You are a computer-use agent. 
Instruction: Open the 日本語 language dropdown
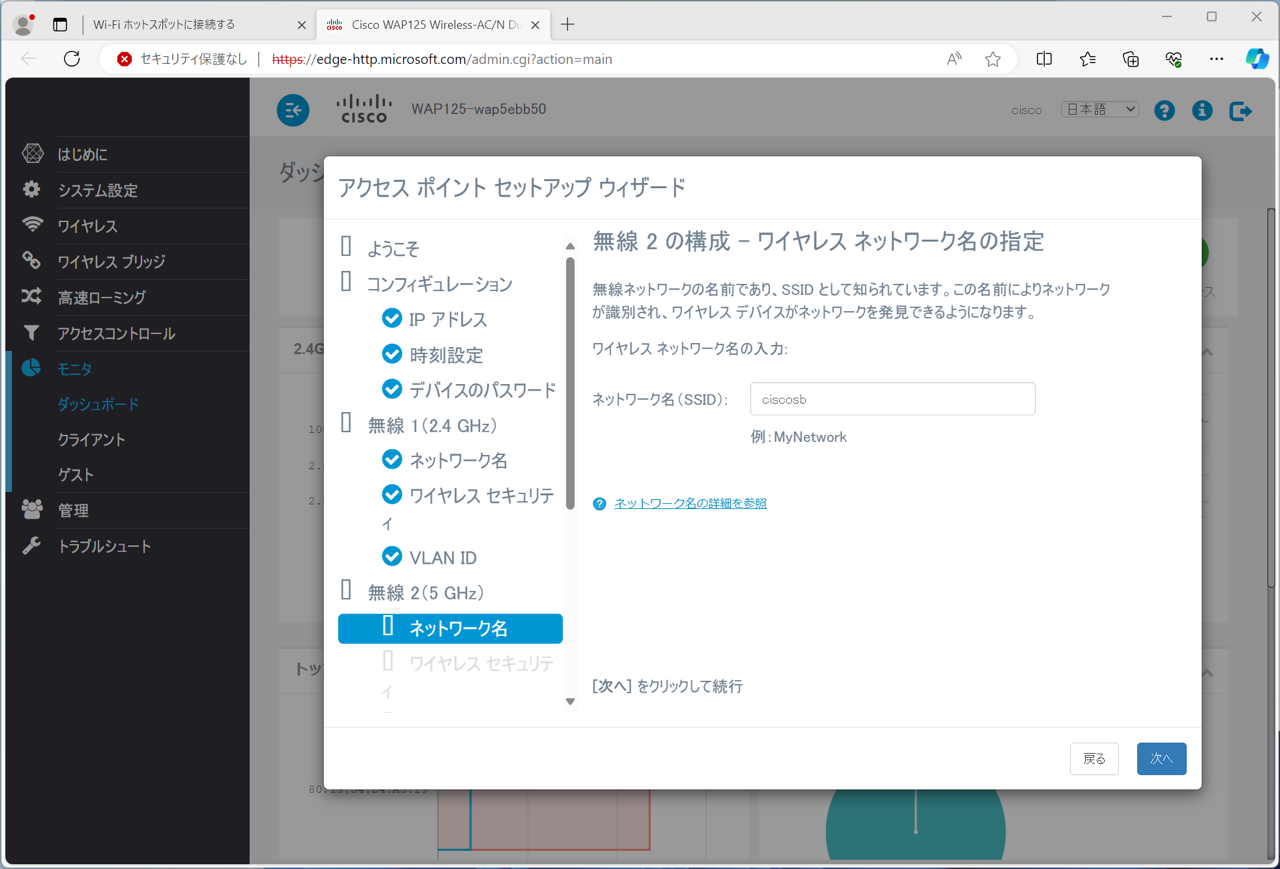click(1100, 109)
